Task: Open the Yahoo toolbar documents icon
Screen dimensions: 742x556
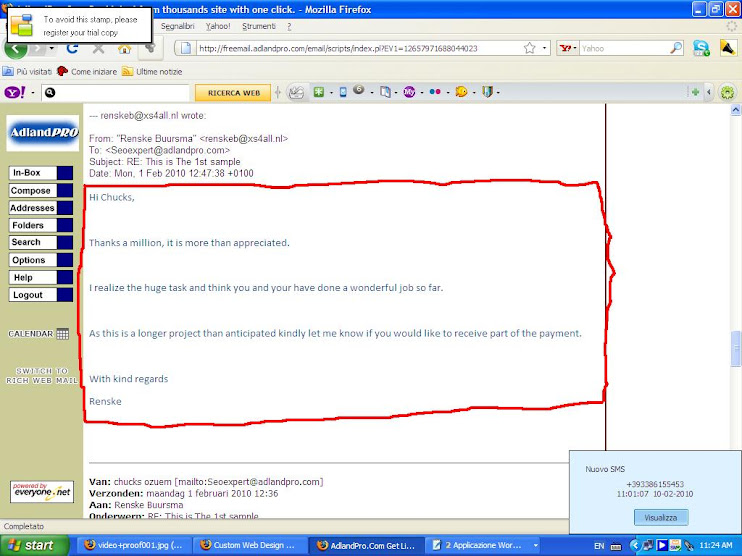Action: click(x=385, y=92)
